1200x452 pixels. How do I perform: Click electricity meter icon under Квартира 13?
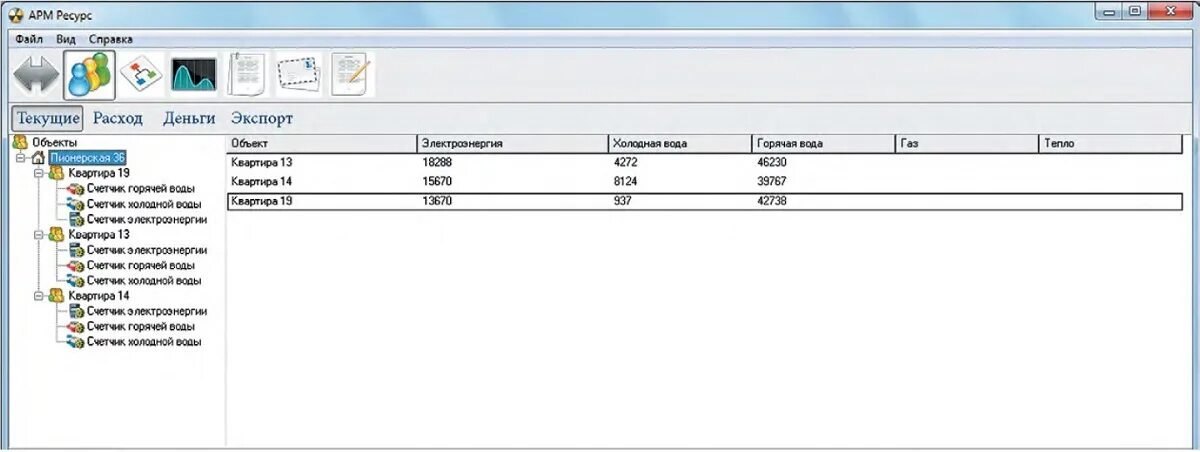click(x=76, y=250)
